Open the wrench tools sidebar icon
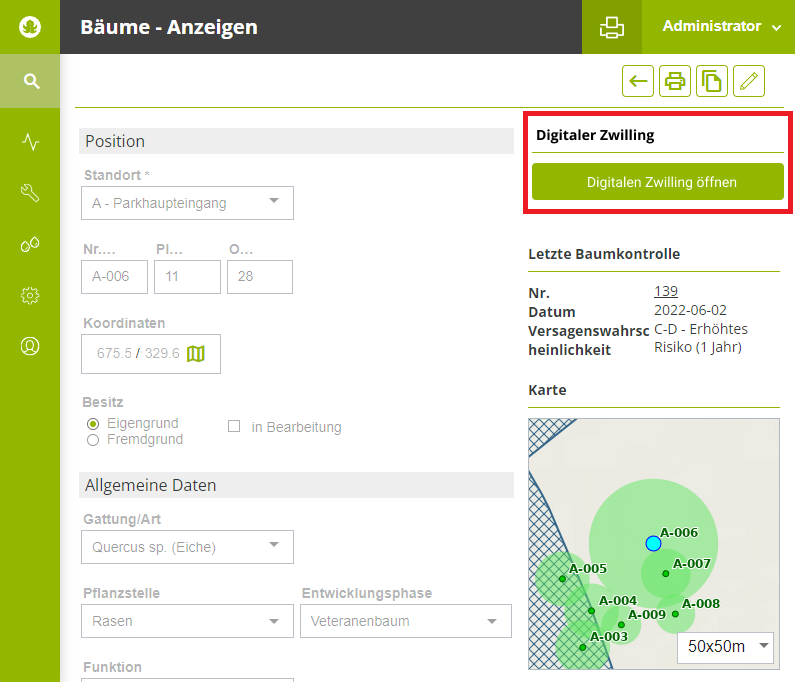 pos(30,193)
